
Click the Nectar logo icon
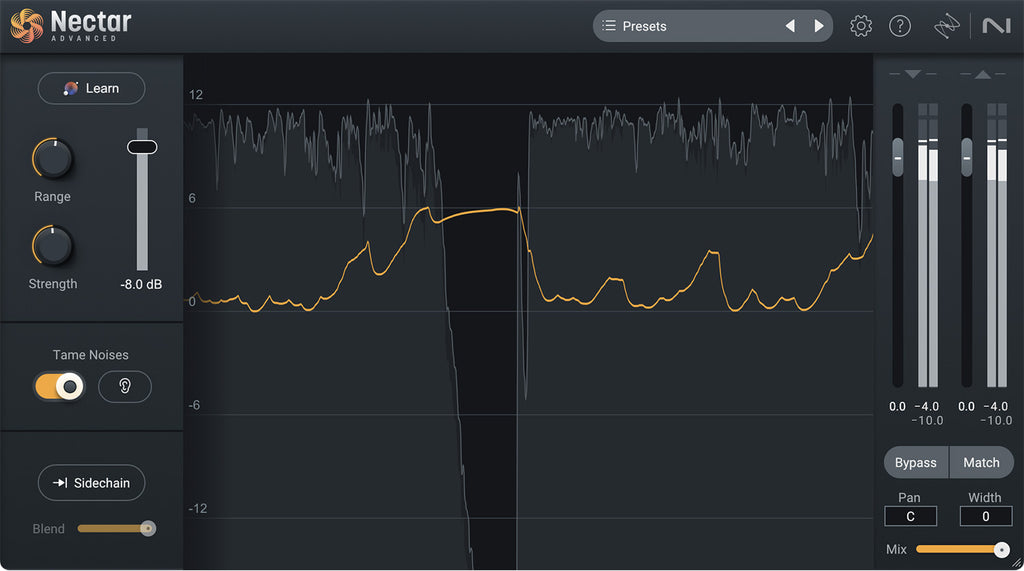[27, 25]
